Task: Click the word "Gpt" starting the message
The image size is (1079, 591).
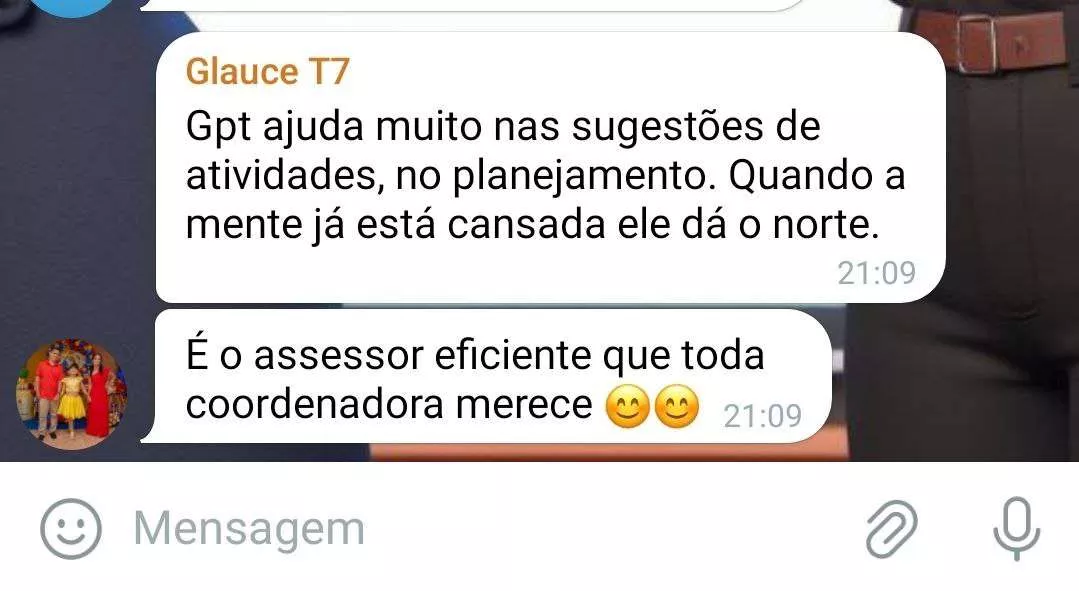Action: (x=217, y=128)
